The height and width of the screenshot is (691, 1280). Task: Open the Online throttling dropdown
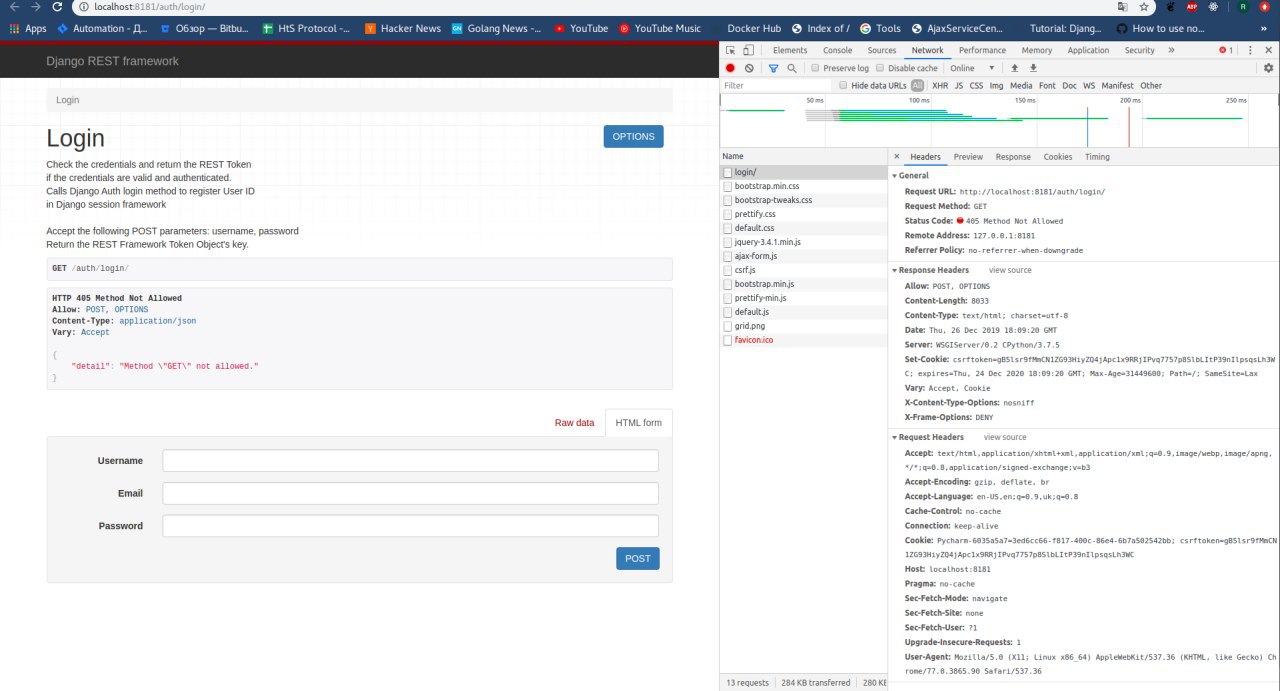pos(974,68)
